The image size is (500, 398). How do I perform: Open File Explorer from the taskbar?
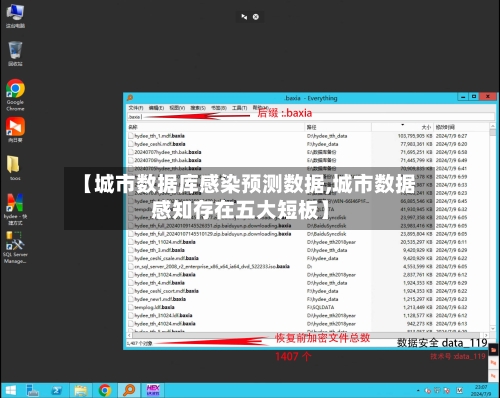point(81,390)
